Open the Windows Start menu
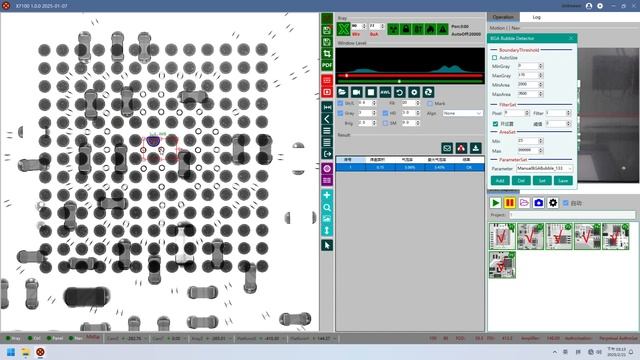This screenshot has width=640, height=360. [11, 352]
